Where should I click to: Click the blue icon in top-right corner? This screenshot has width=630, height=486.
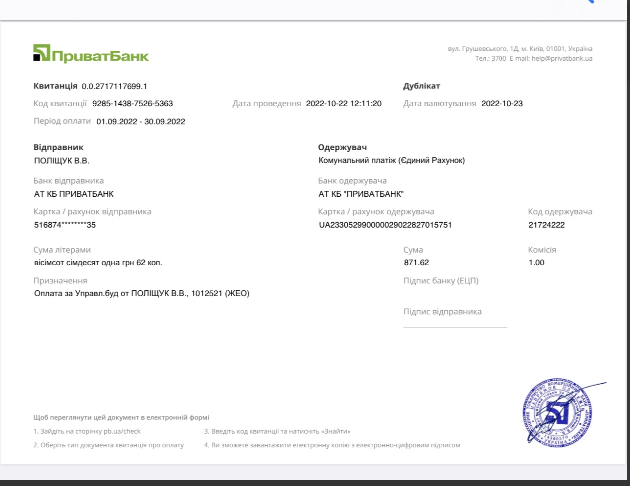(x=589, y=3)
